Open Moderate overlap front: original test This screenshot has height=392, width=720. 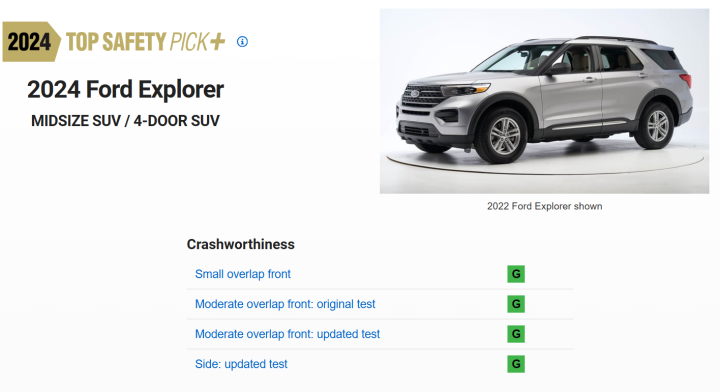[285, 304]
